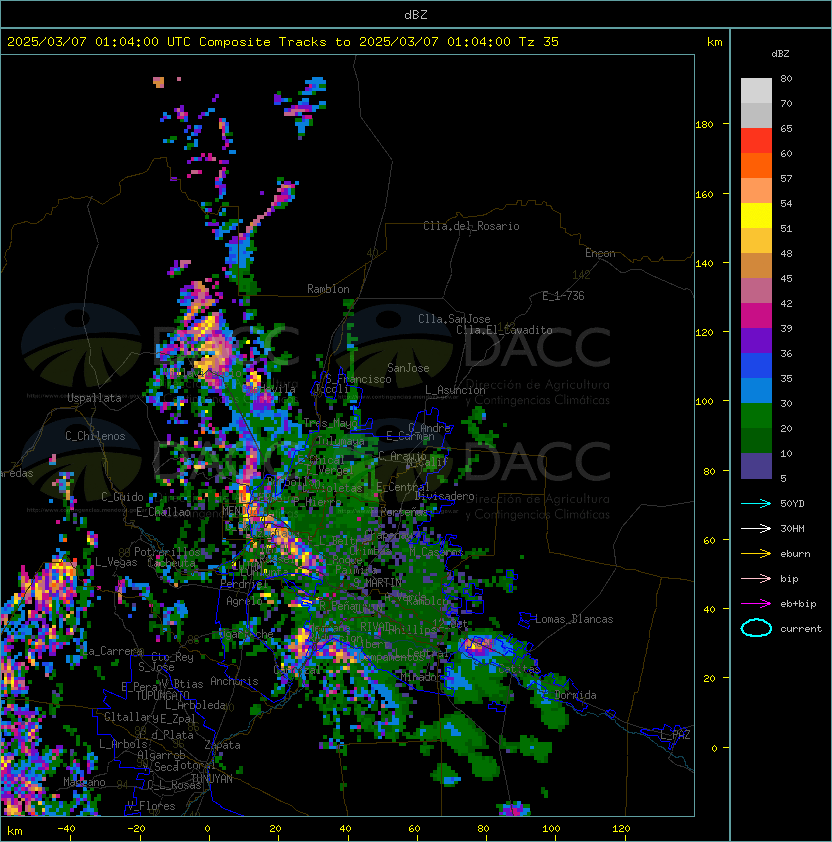The height and width of the screenshot is (842, 832).
Task: Click the white 30HM arrow in legend
Action: coord(756,529)
